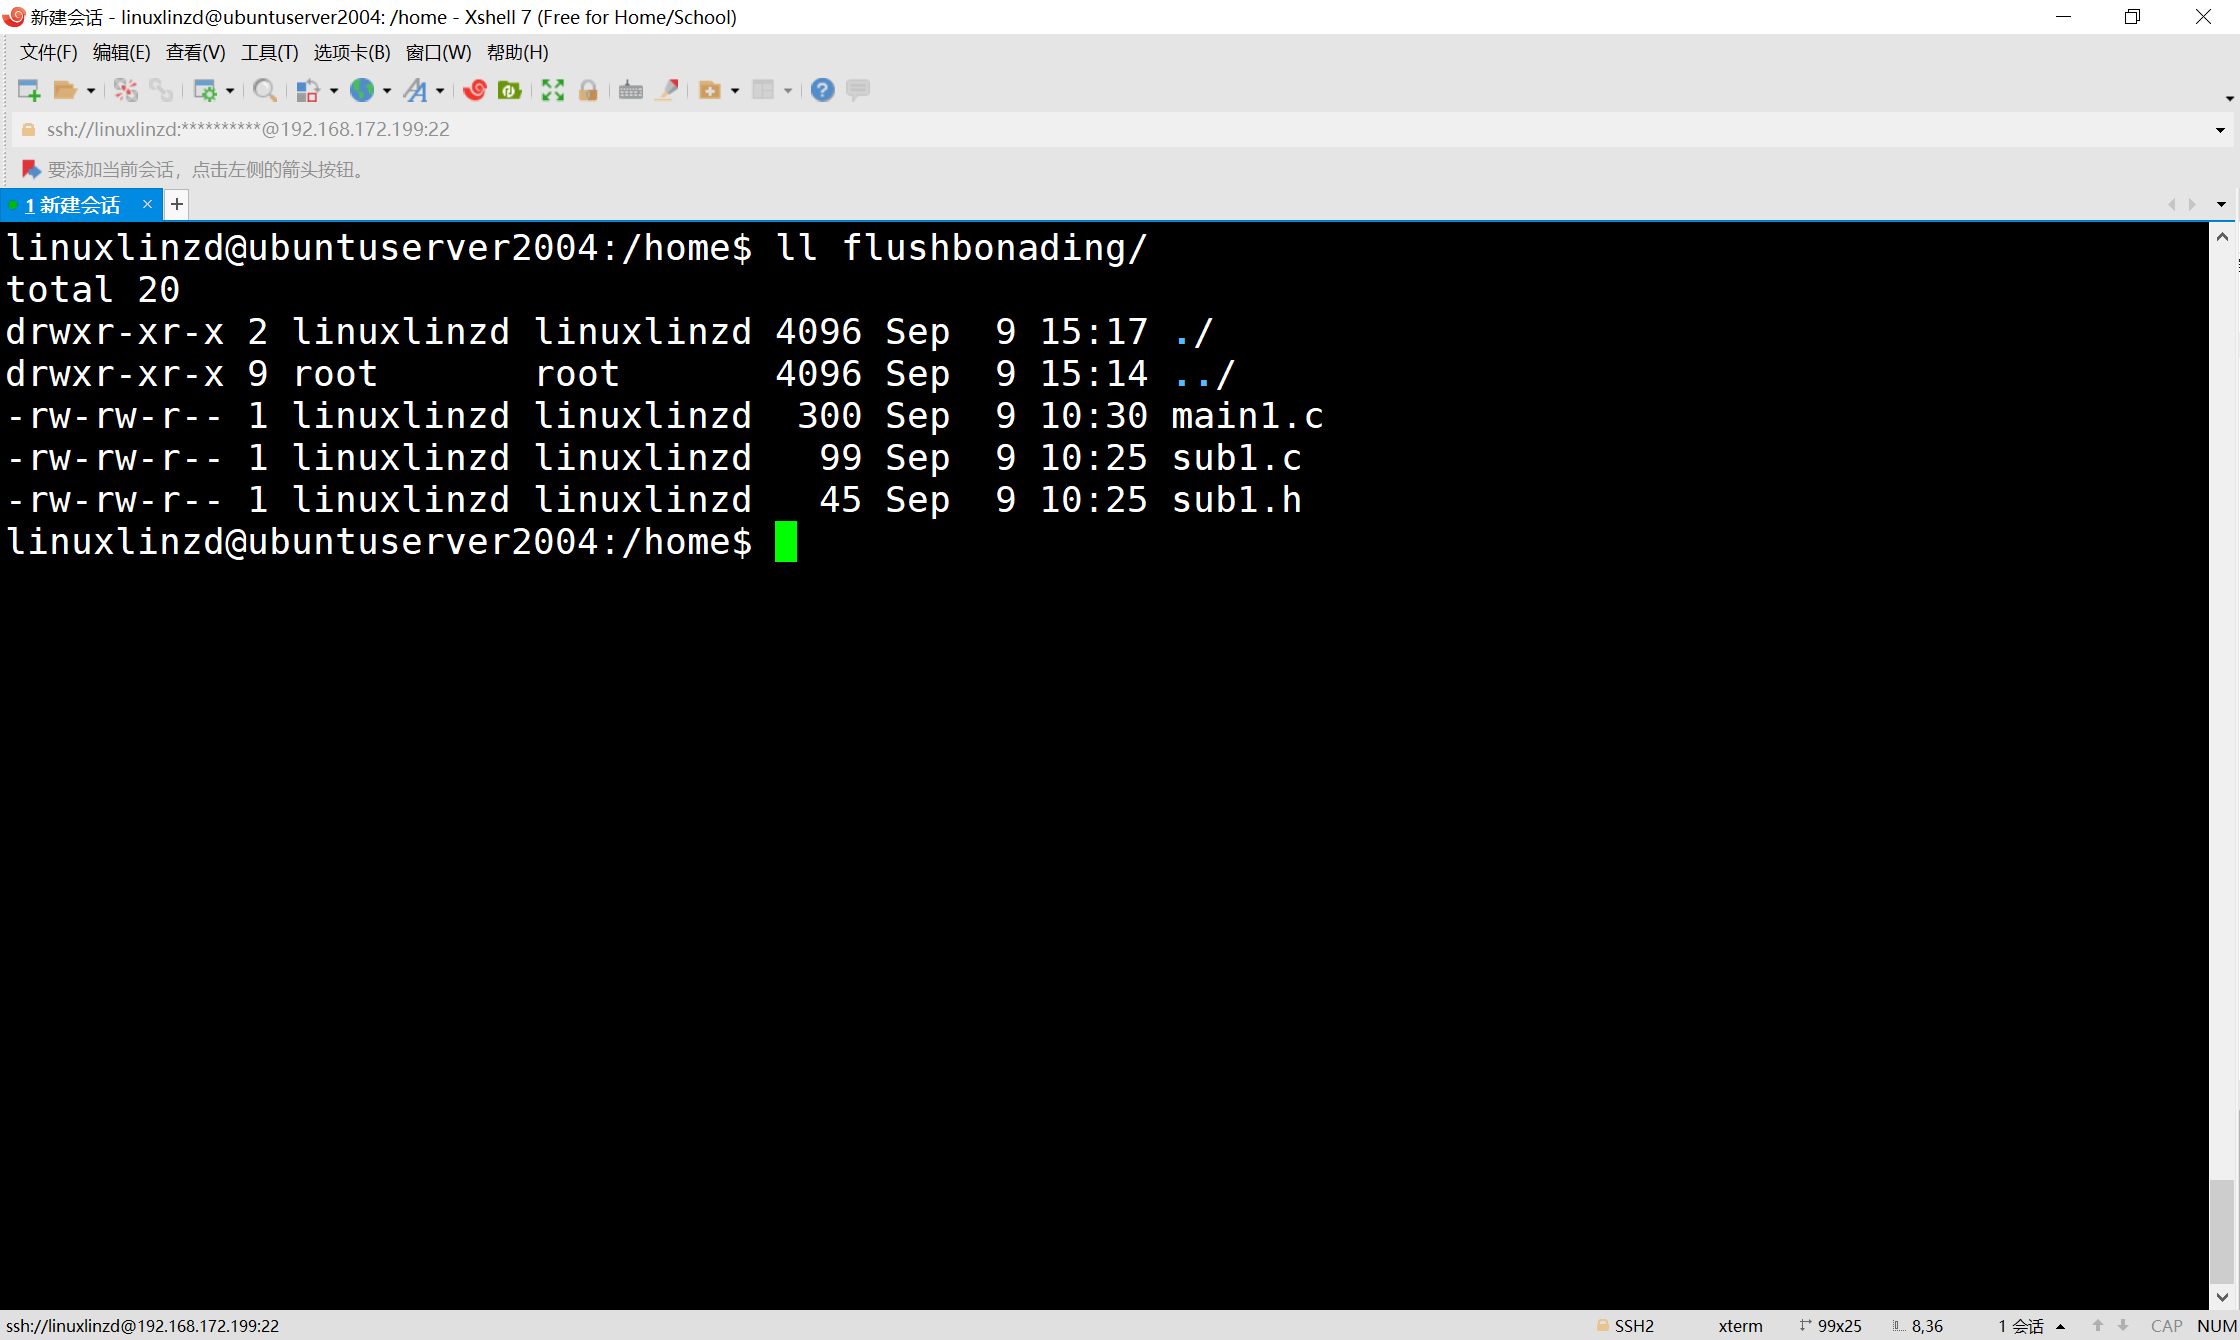The height and width of the screenshot is (1340, 2240).
Task: Add a new tab with plus button
Action: pos(177,205)
